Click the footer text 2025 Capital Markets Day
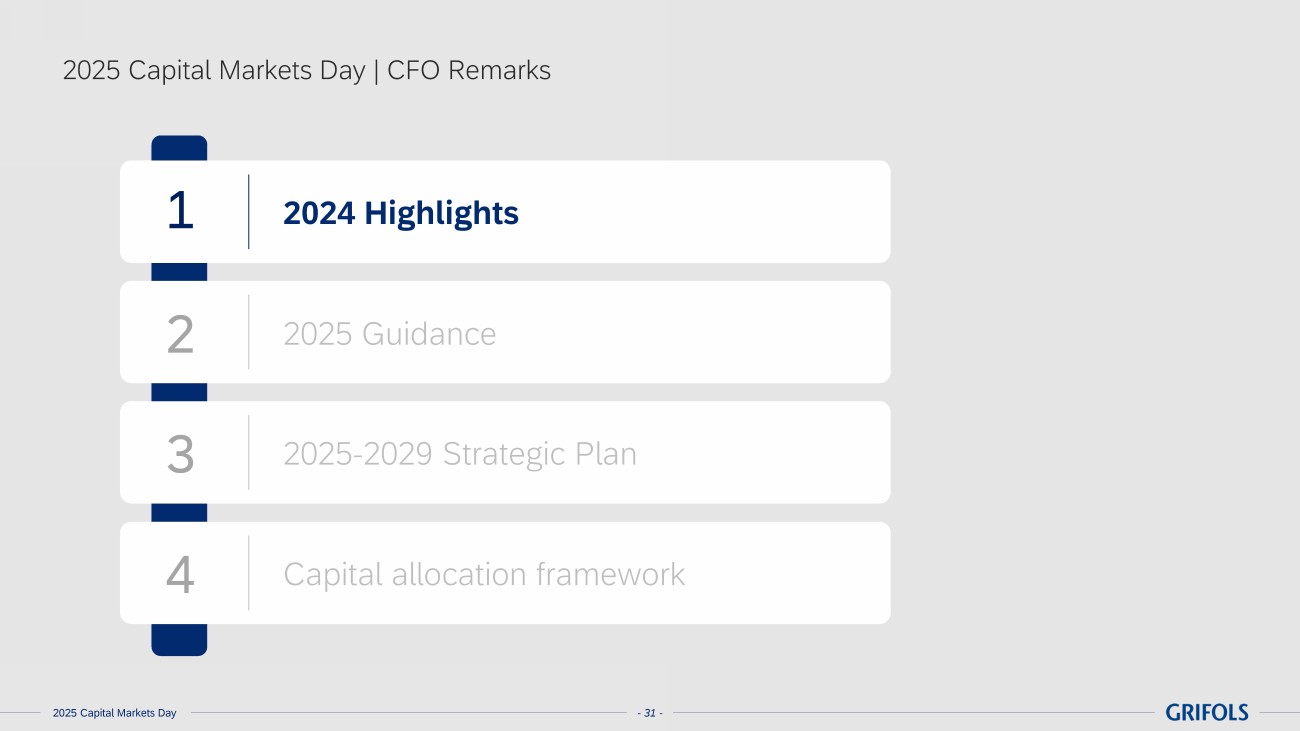This screenshot has width=1300, height=731. point(114,713)
